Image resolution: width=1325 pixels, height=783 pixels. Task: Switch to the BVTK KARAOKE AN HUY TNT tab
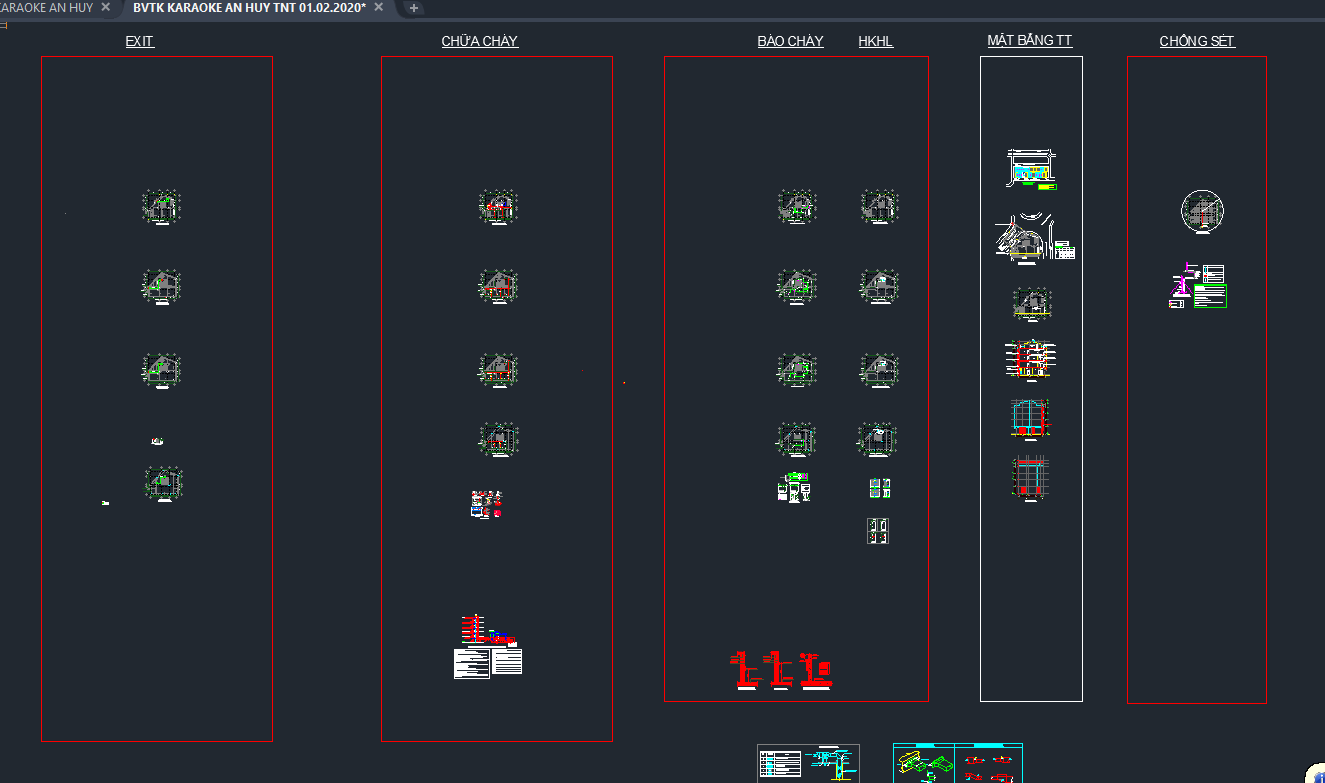pos(249,8)
